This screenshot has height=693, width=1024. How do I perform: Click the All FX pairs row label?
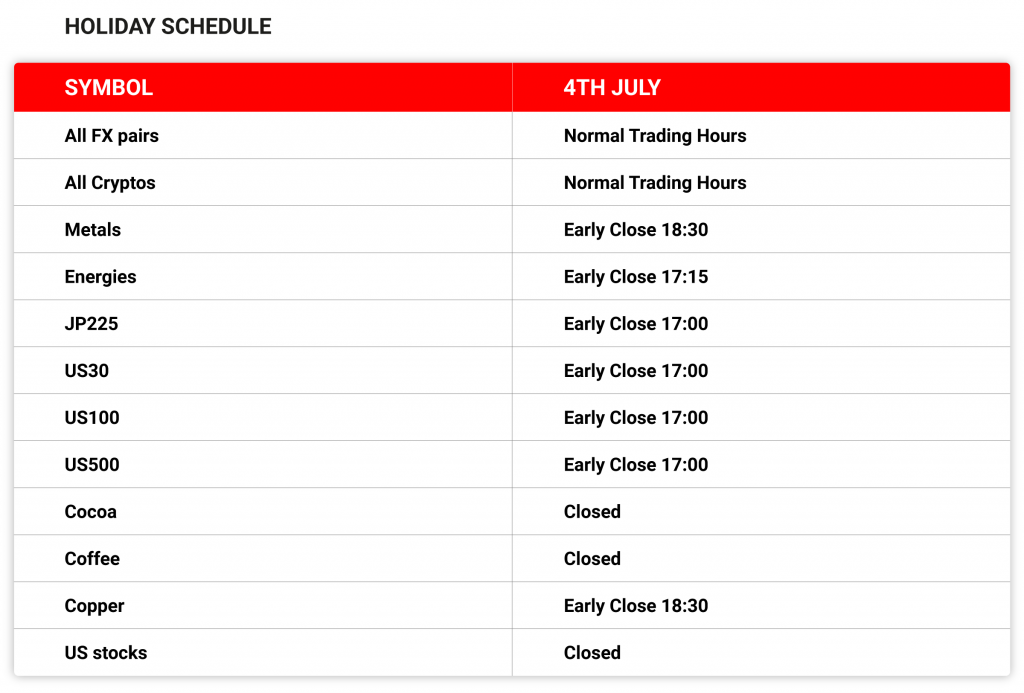(112, 136)
